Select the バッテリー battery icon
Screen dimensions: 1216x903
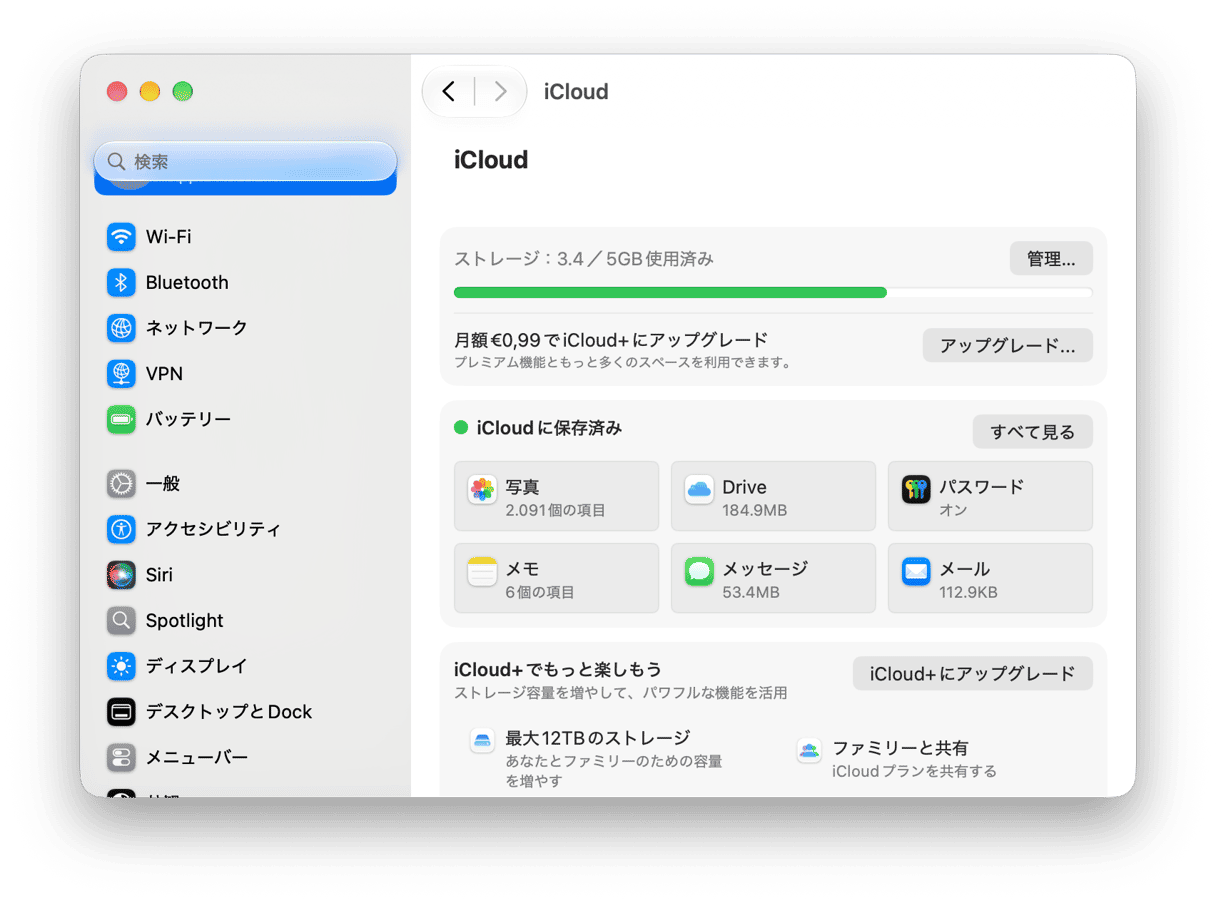tap(121, 420)
